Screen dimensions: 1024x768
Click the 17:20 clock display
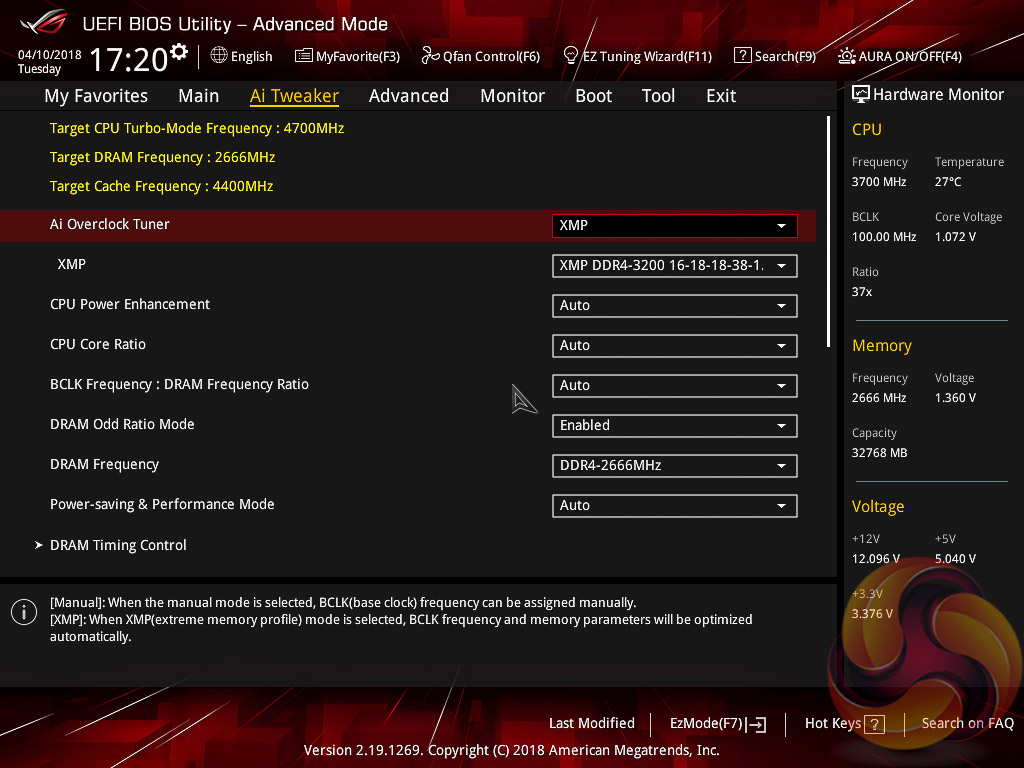129,59
